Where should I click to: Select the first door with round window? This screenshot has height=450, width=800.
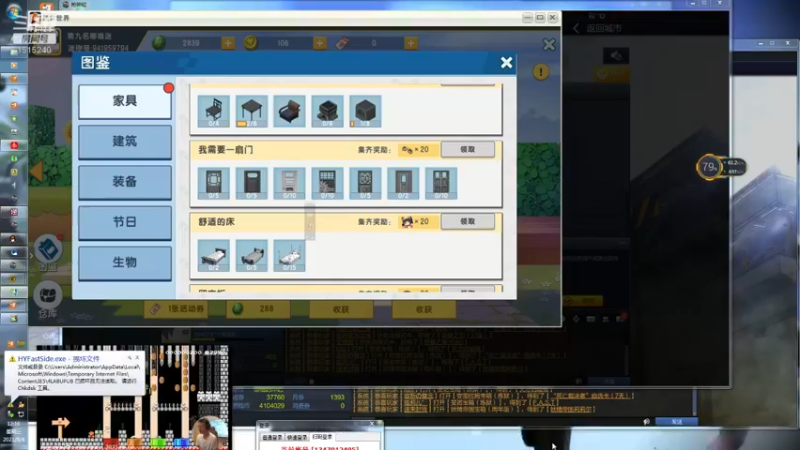pos(214,183)
